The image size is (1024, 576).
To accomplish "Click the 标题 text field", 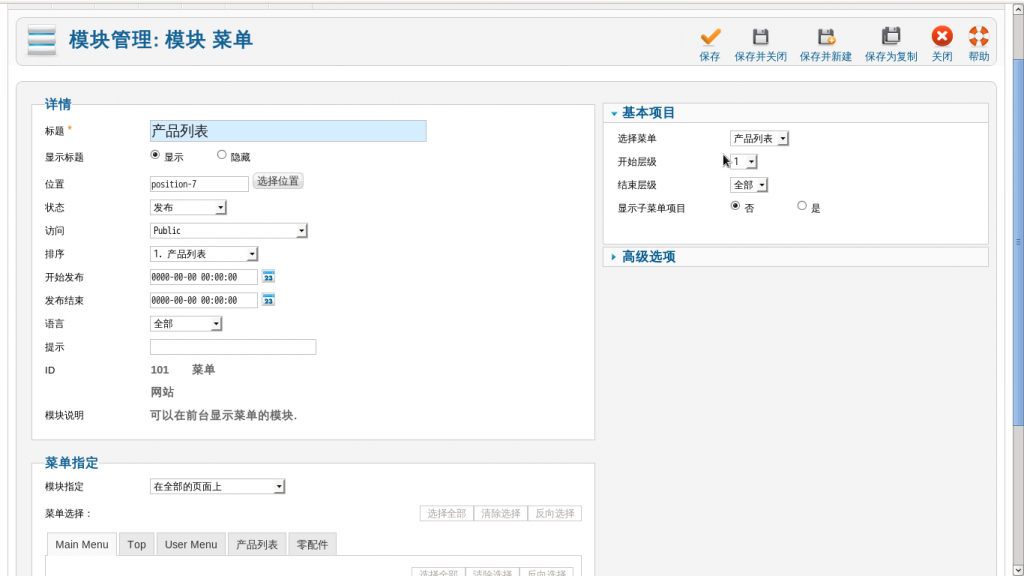I will point(288,131).
